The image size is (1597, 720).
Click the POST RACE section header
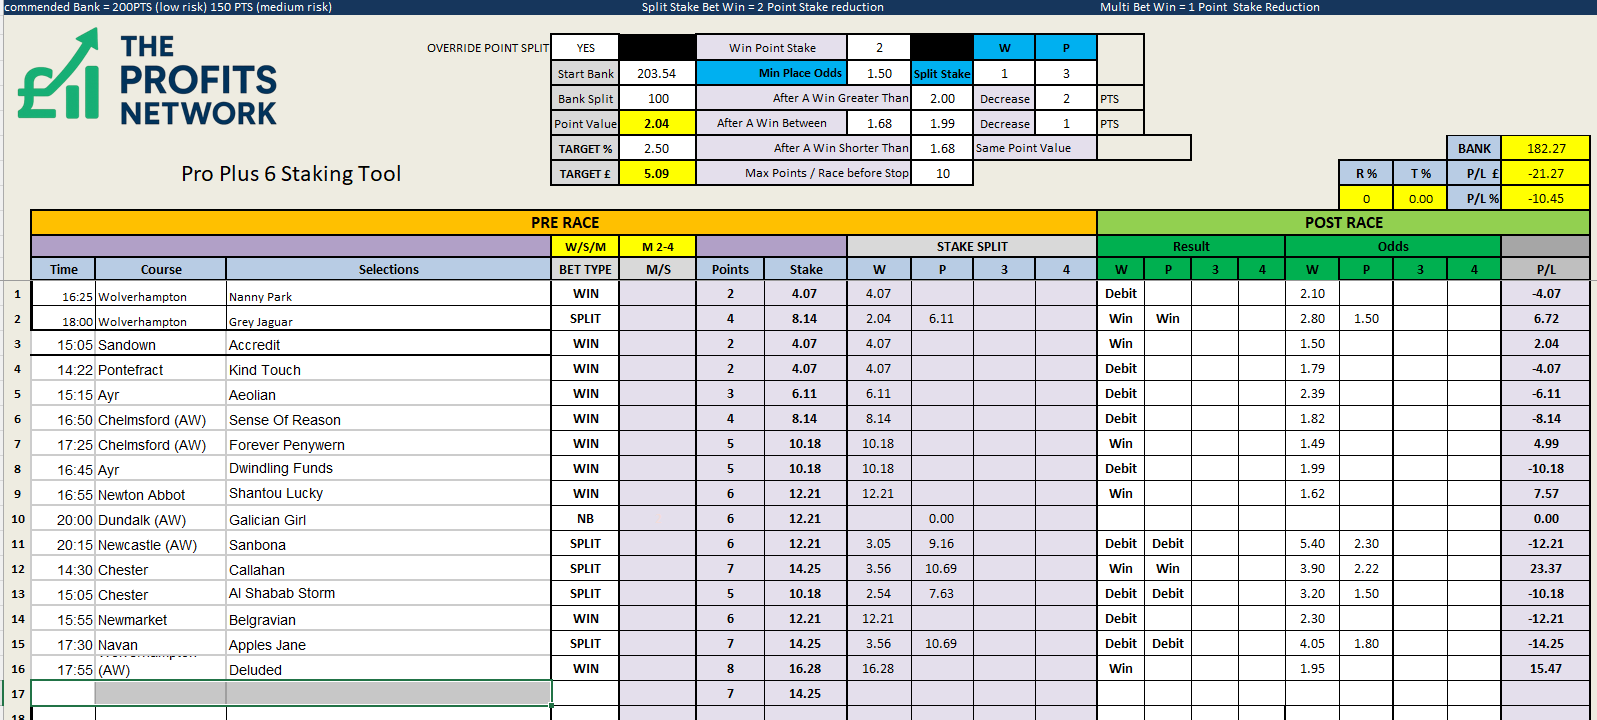(1342, 222)
